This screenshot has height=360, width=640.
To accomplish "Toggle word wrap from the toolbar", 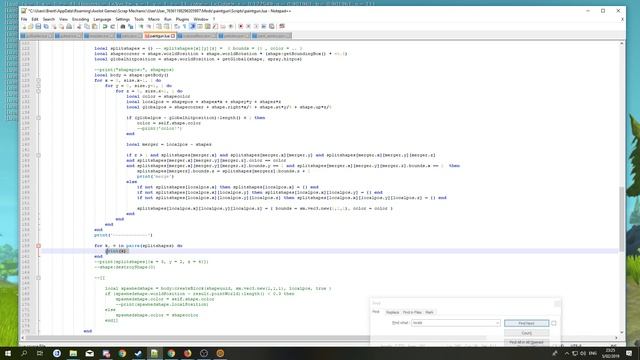I will coord(177,27).
